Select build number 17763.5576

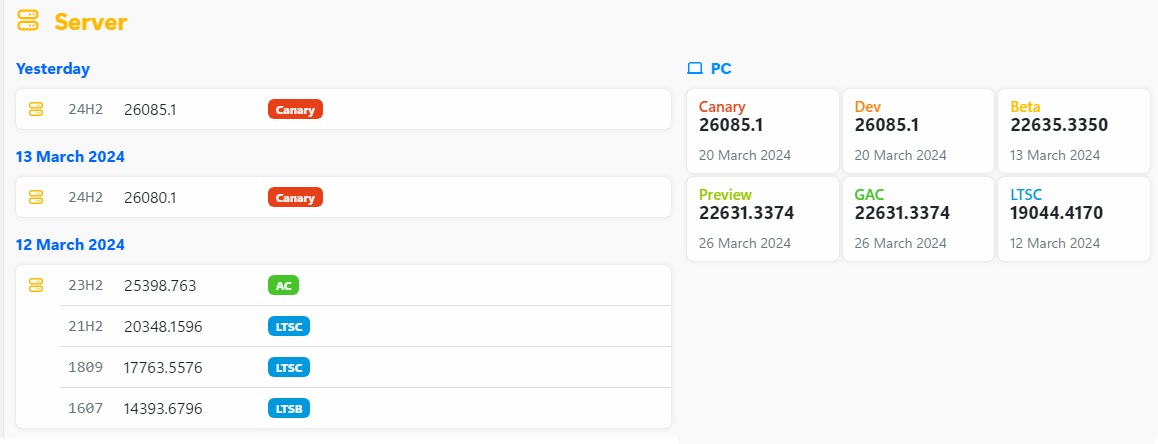coord(163,367)
